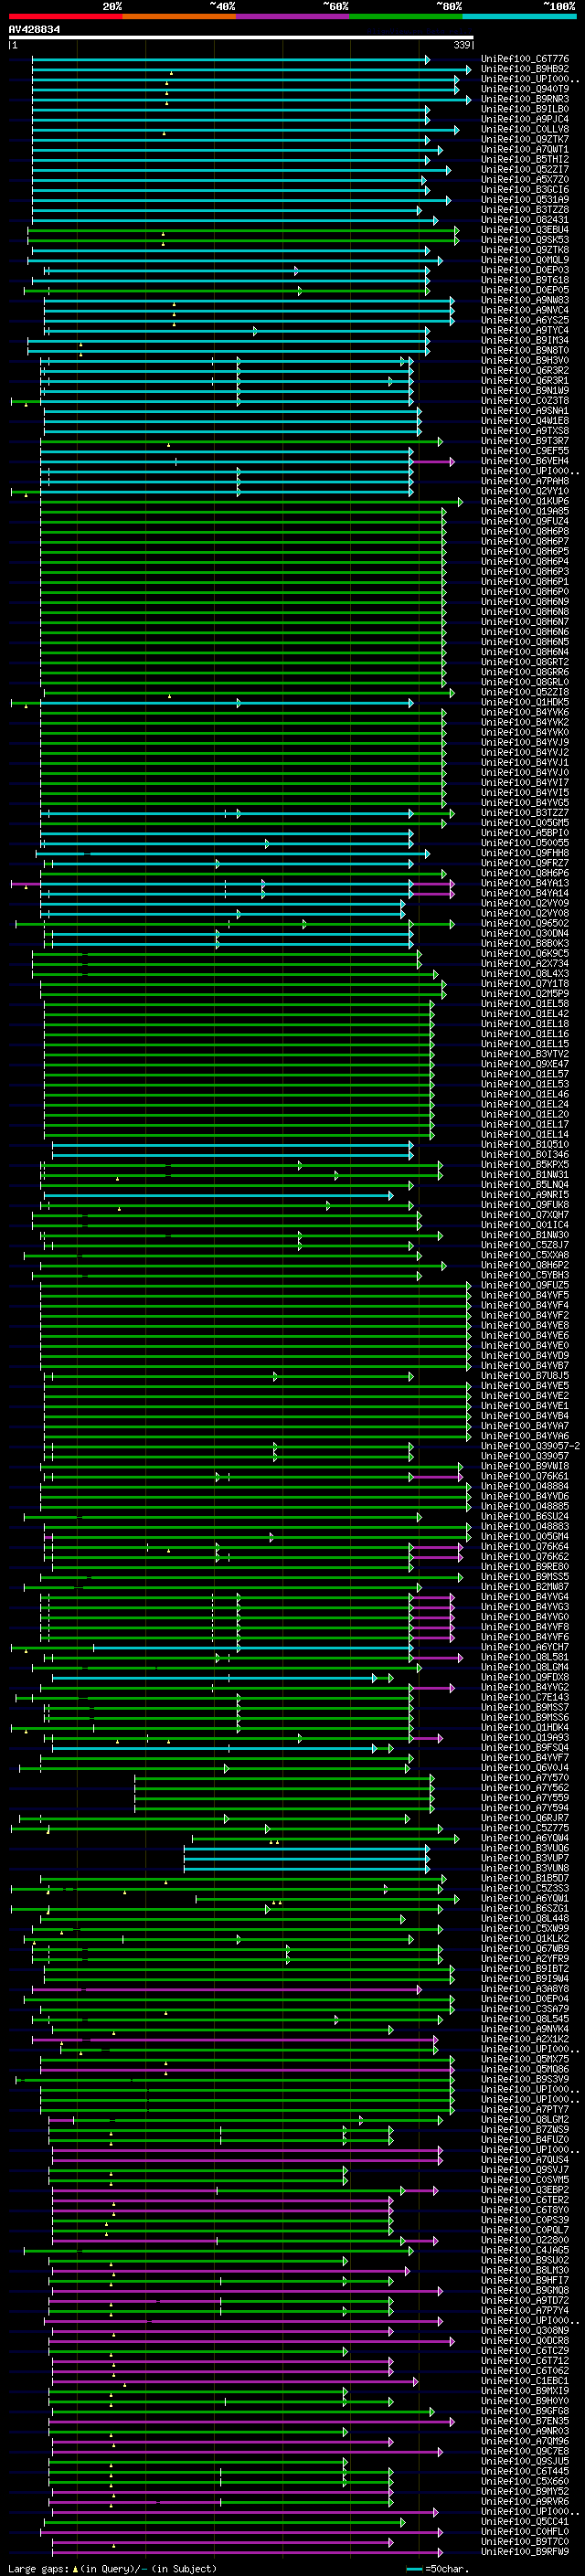The width and height of the screenshot is (585, 2576).
Task: Open hit UniRef100_C6T776
Action: [525, 60]
